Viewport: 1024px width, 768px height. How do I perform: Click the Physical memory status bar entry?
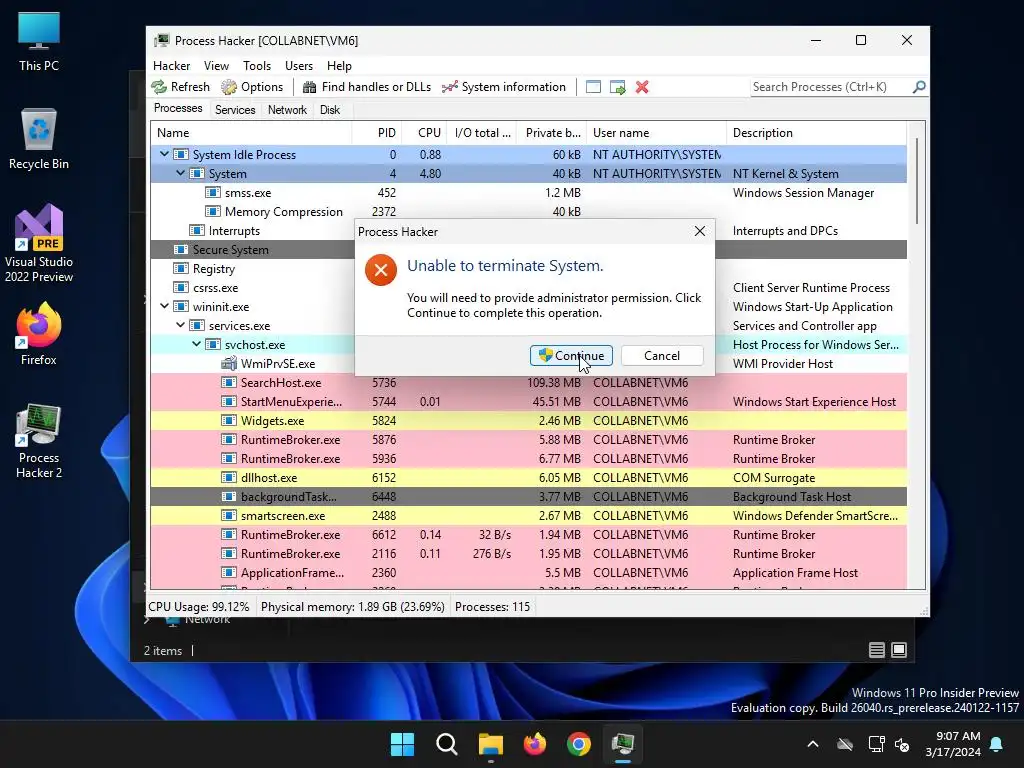coord(353,607)
